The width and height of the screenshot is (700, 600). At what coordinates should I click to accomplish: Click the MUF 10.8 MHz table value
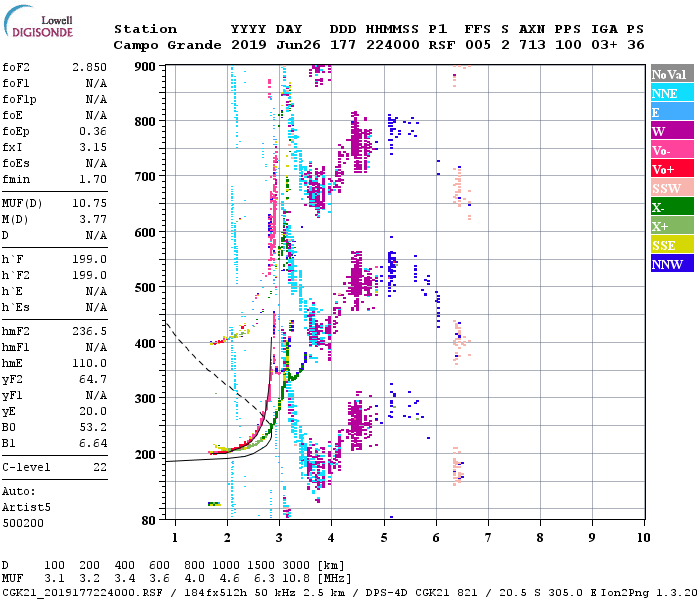point(296,579)
